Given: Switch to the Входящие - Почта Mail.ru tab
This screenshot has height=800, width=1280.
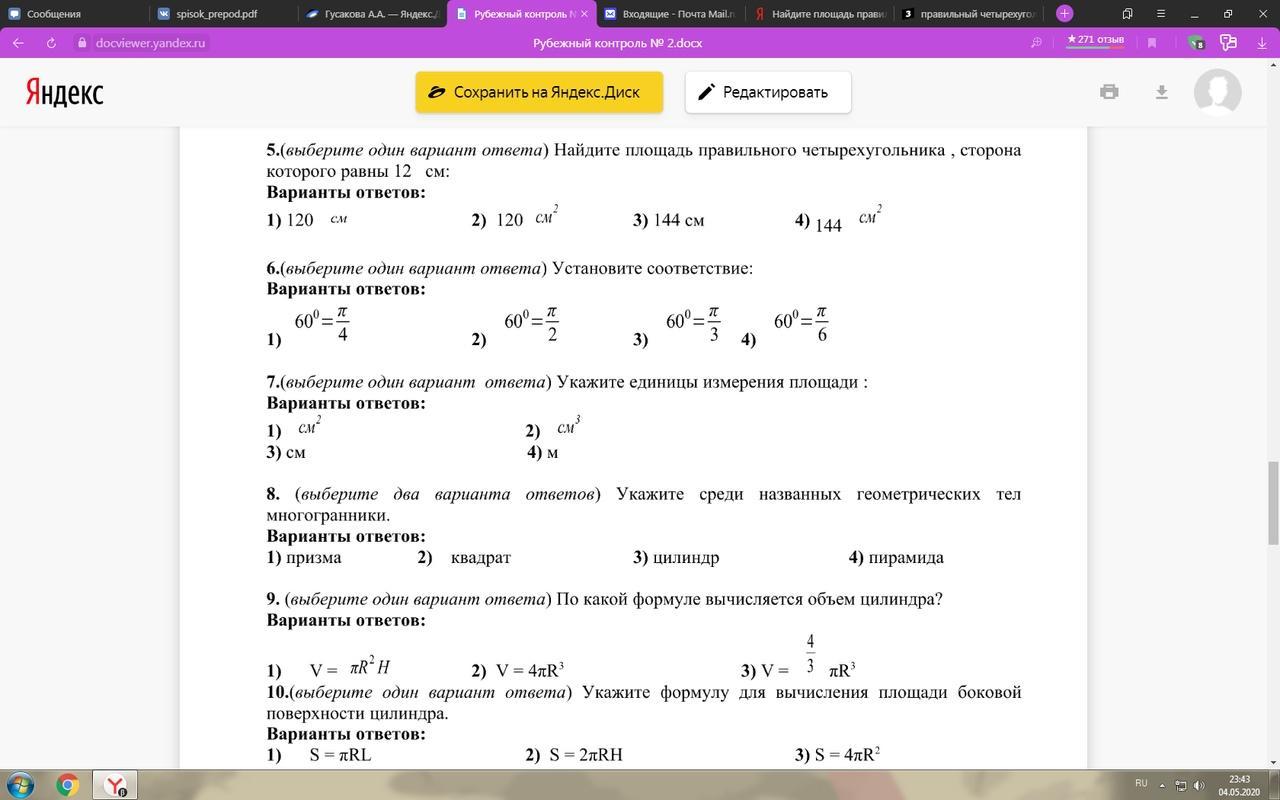Looking at the screenshot, I should [669, 14].
